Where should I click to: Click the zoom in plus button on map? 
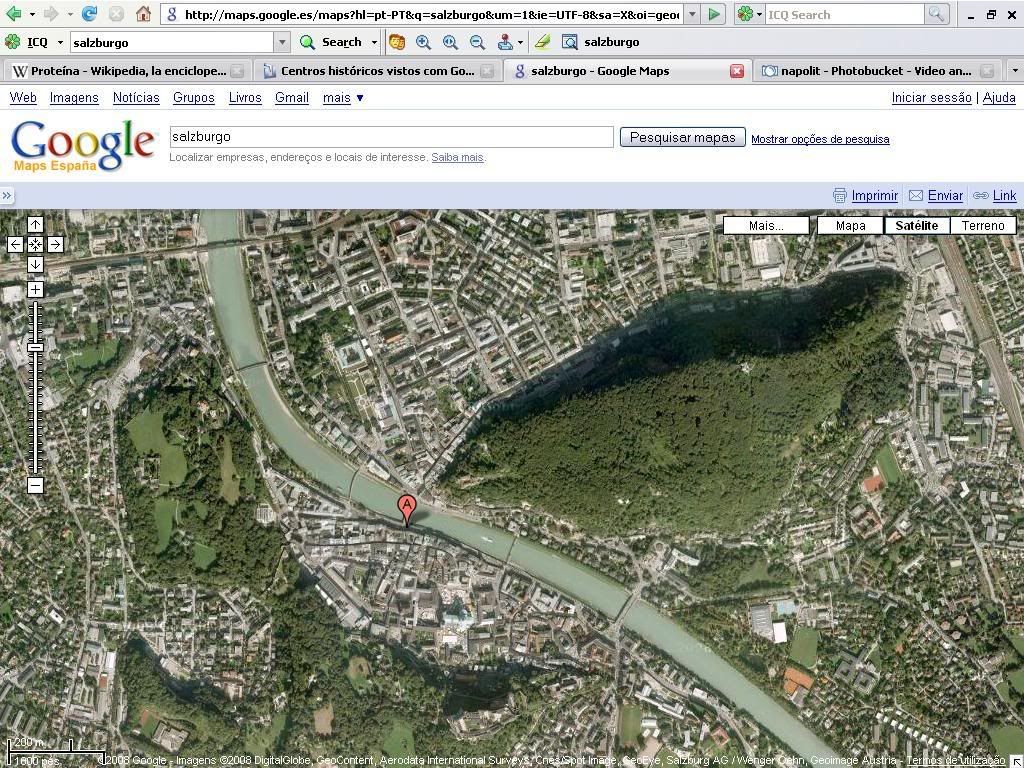(x=35, y=289)
